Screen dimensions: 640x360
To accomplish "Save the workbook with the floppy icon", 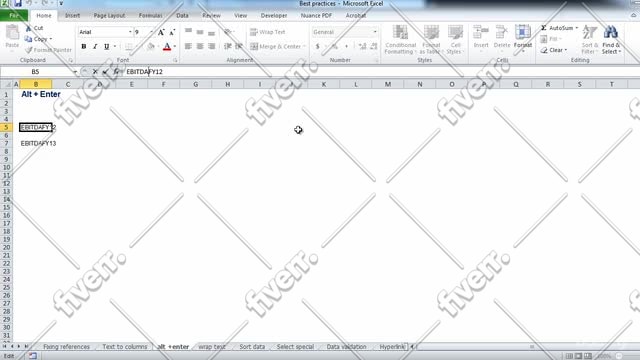I will 18,4.
